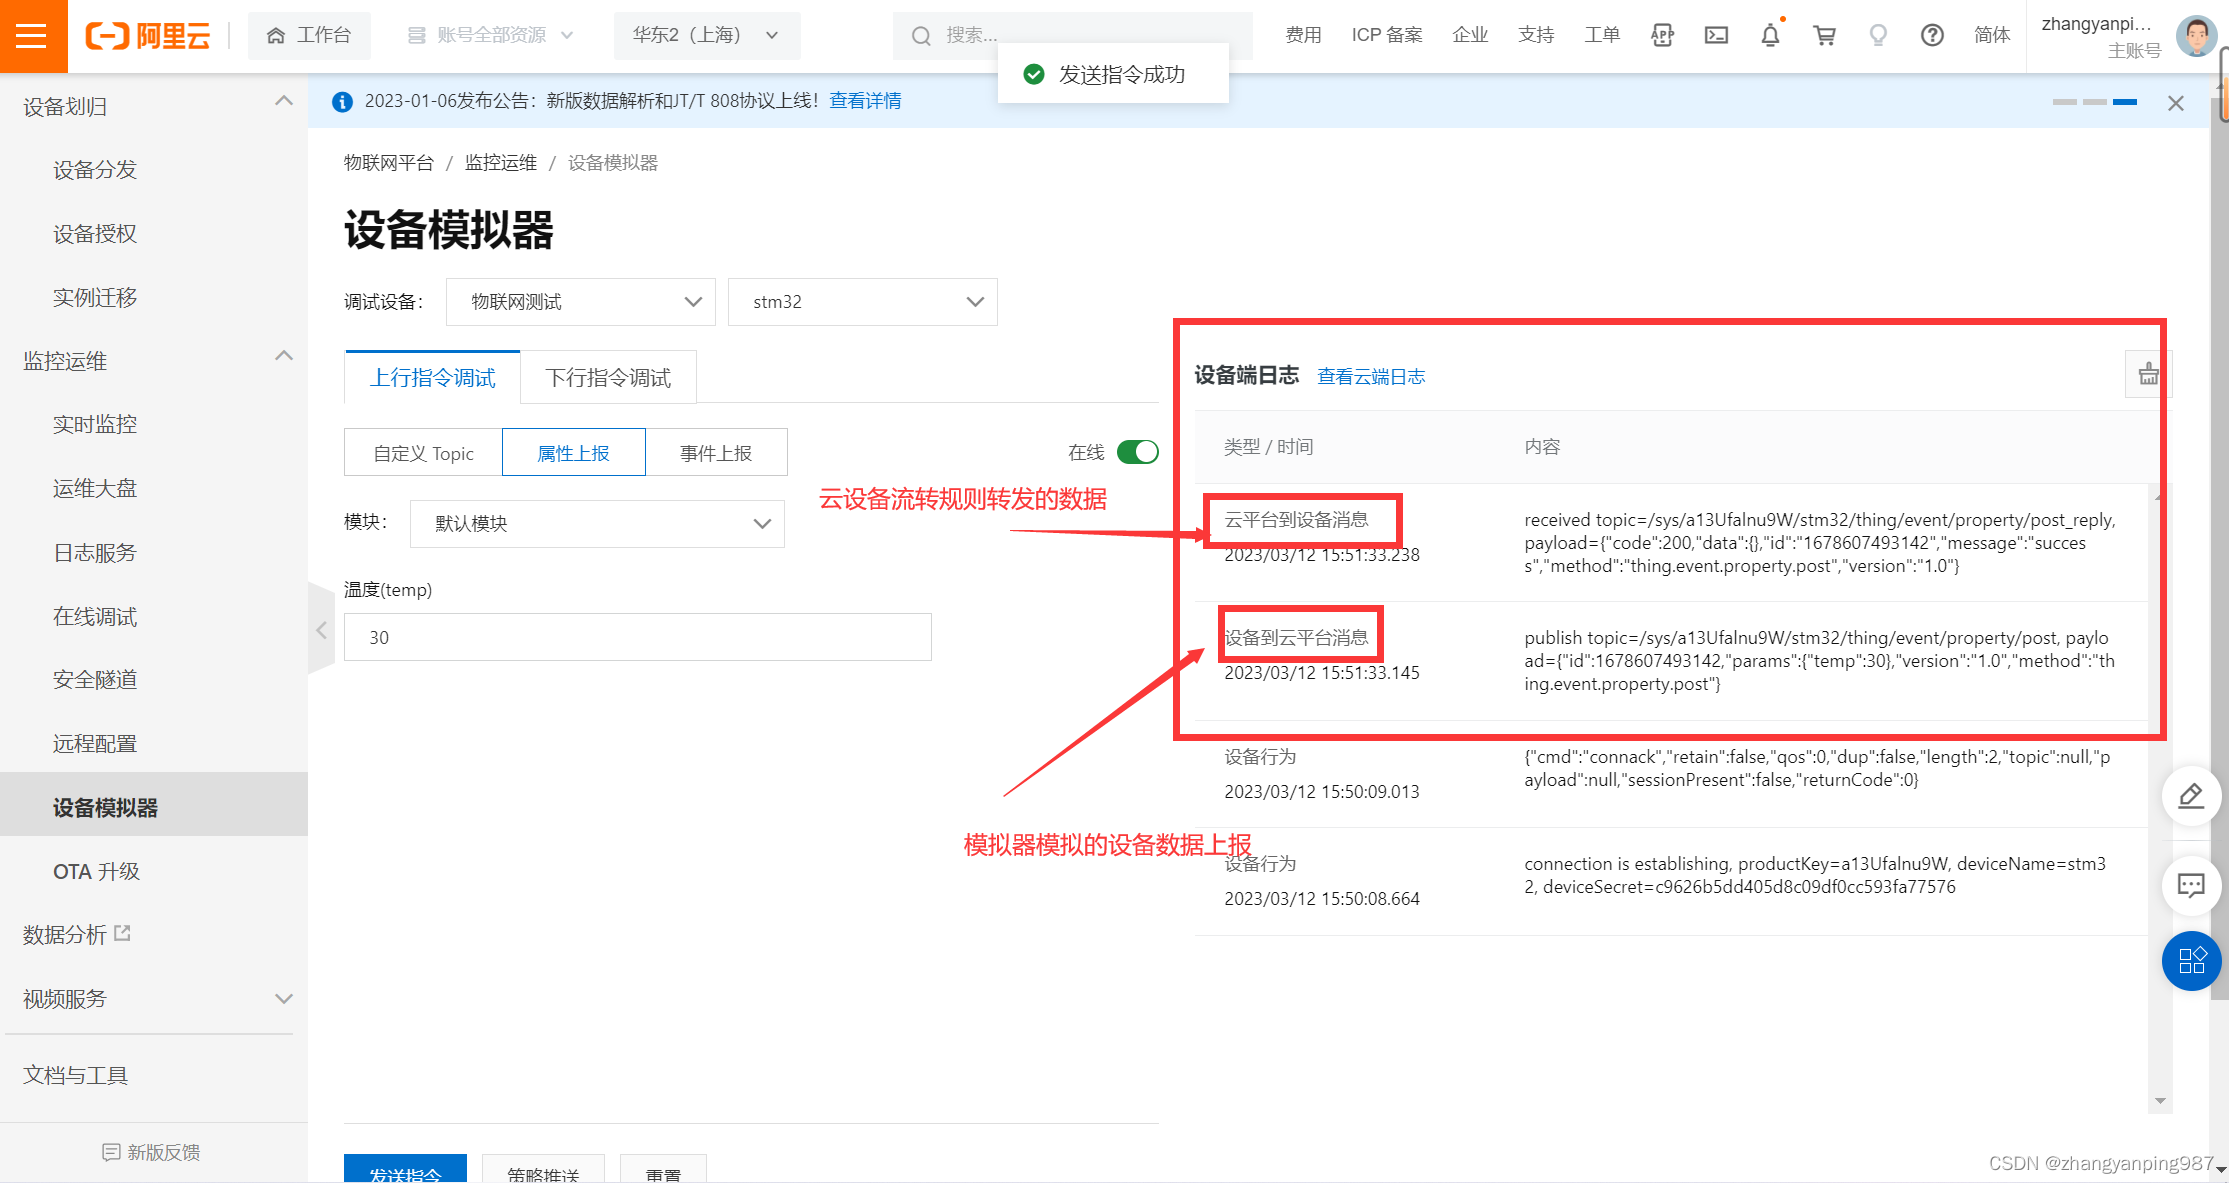Viewport: 2229px width, 1183px height.
Task: Open the 物联网测试 product dropdown
Action: (x=580, y=302)
